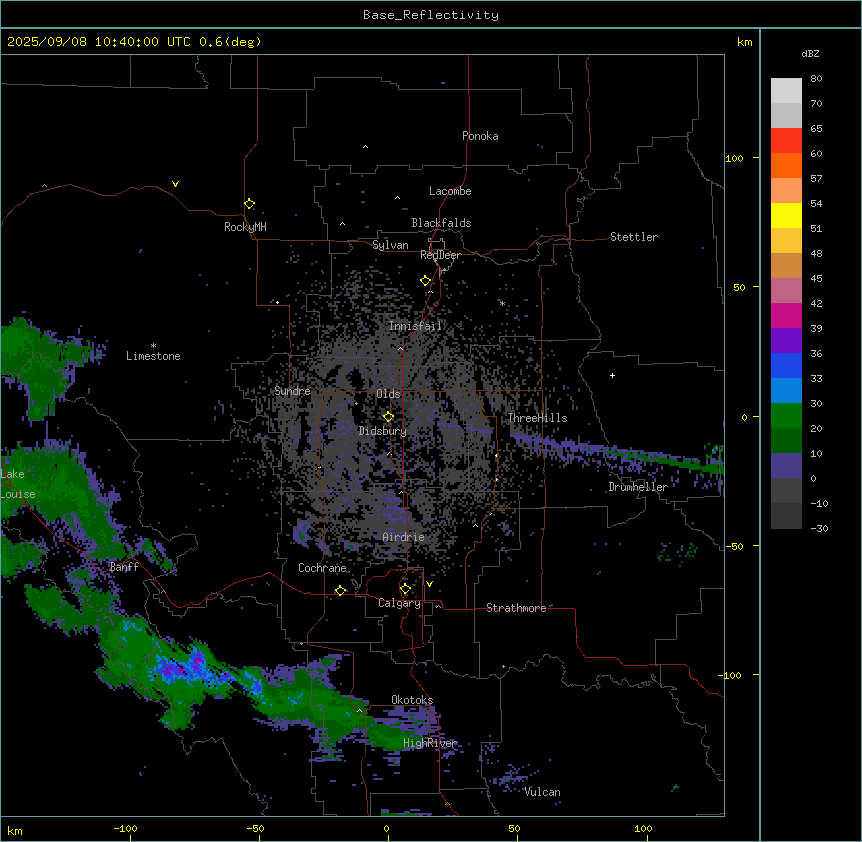Click the red 65 dBZ legend swatch
This screenshot has height=842, width=862.
click(786, 140)
